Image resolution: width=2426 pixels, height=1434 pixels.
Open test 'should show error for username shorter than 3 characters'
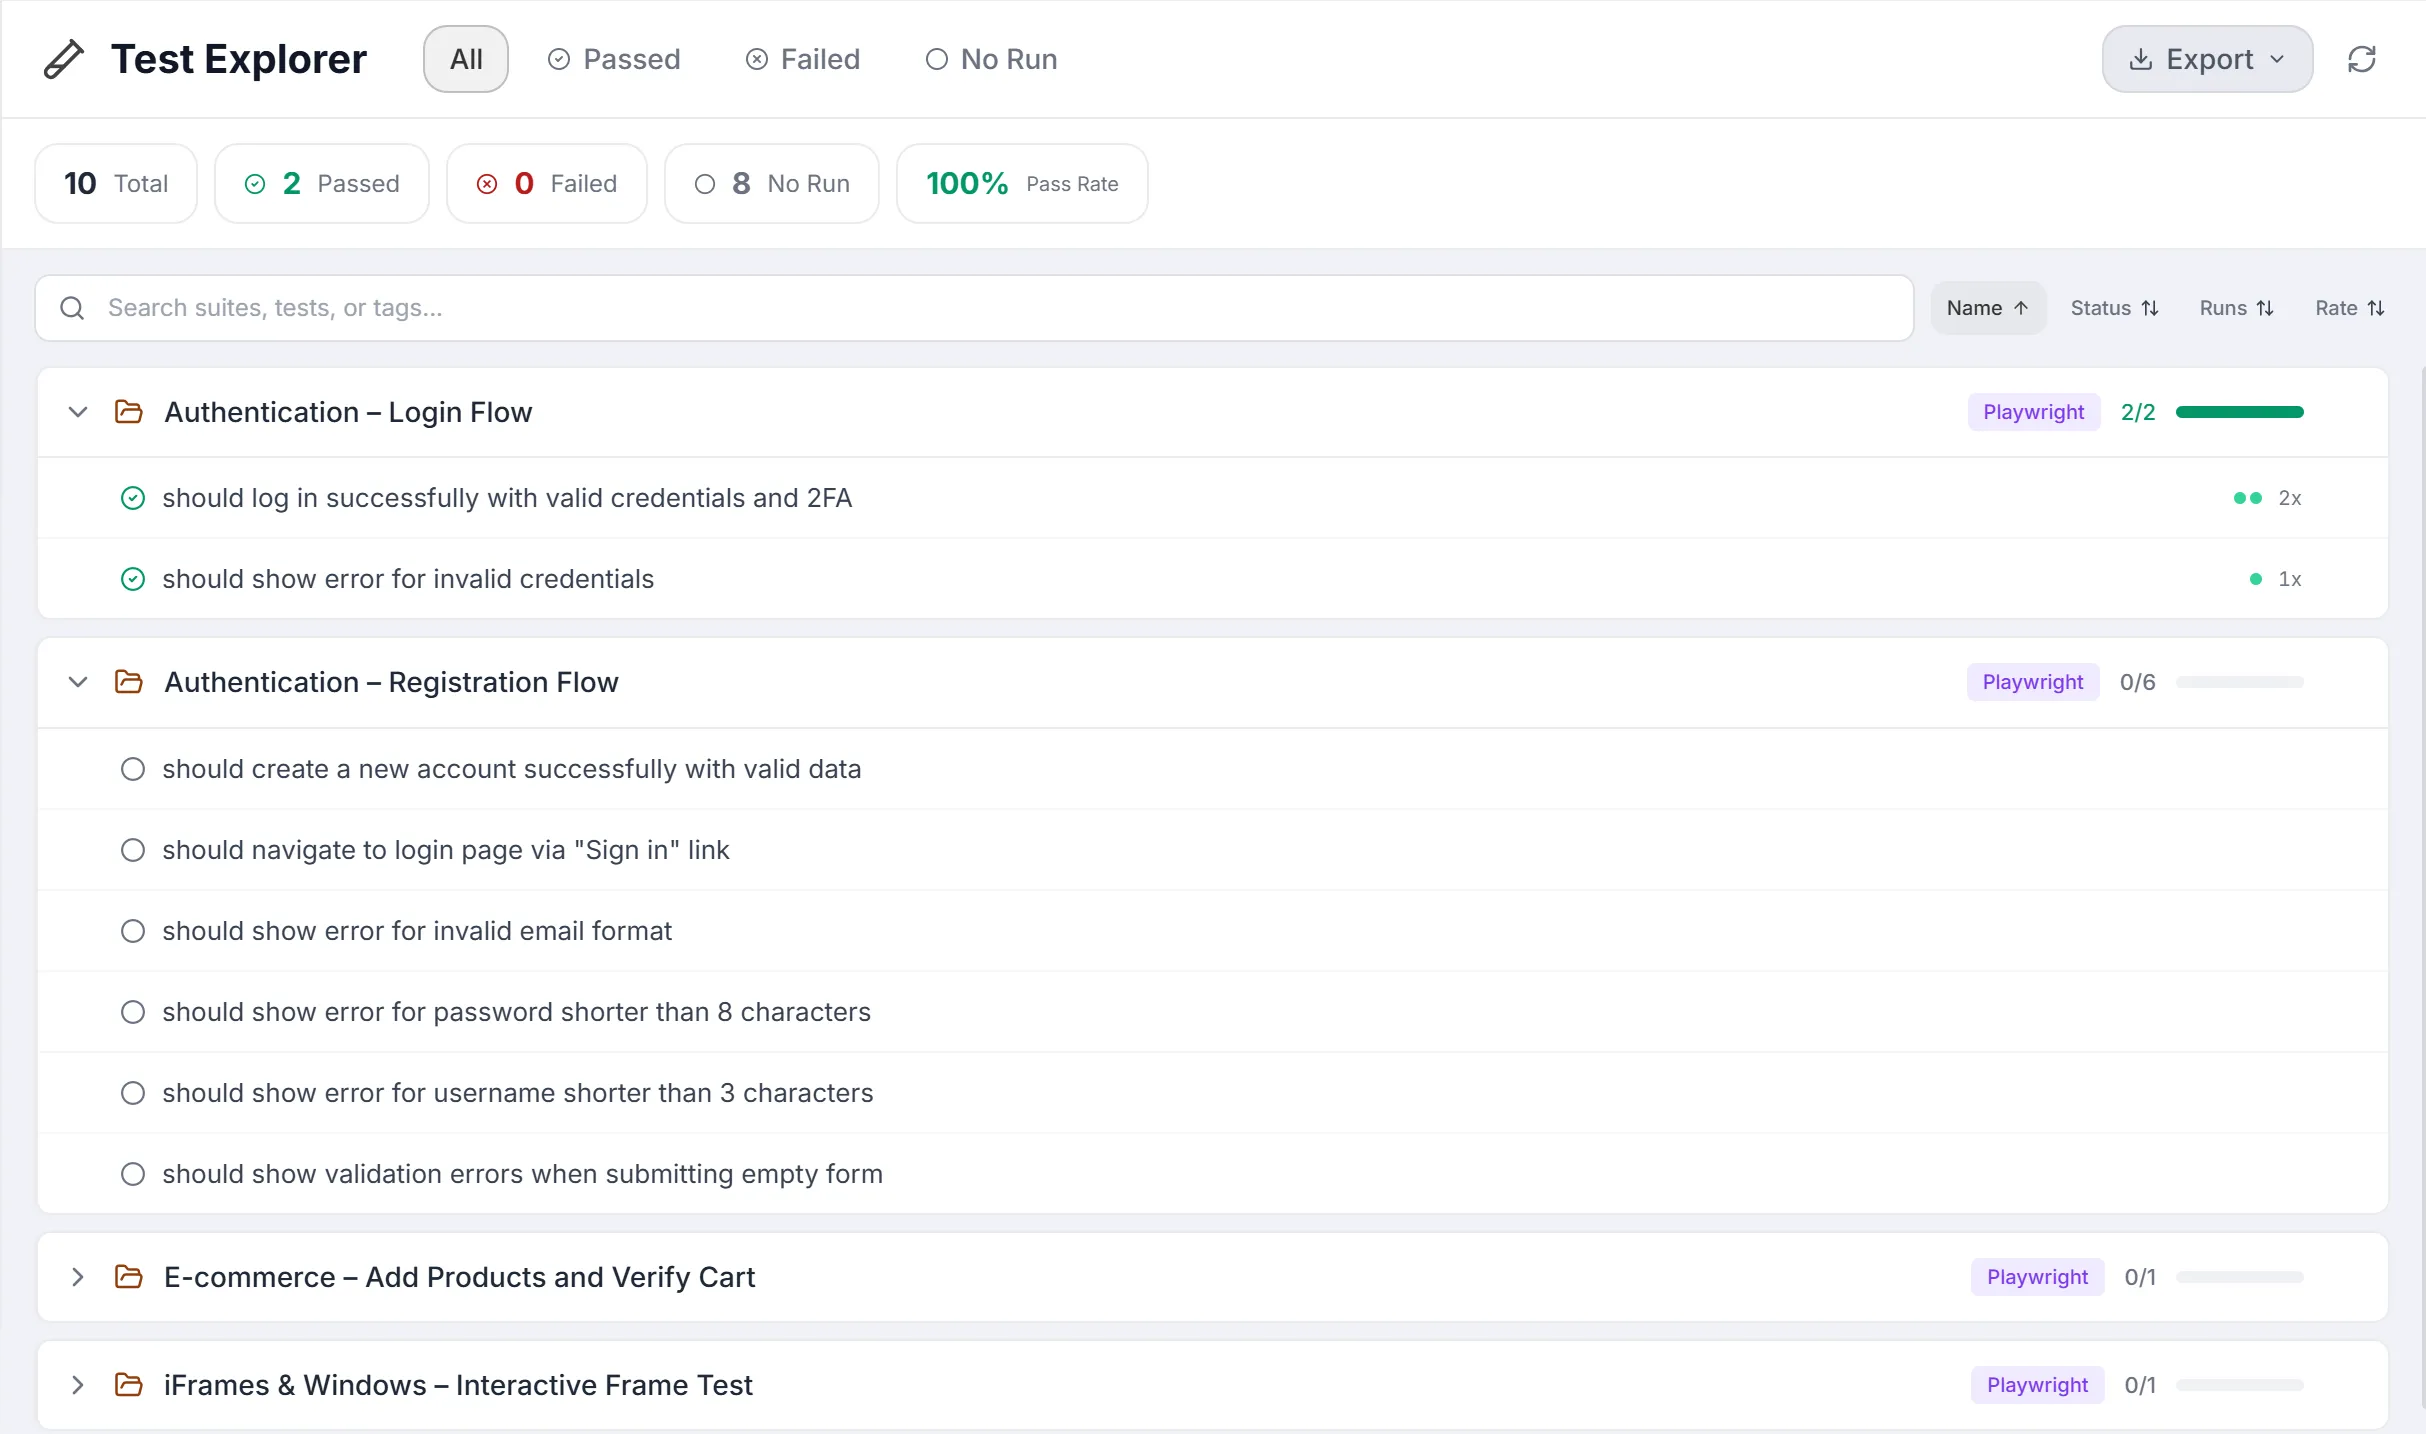pyautogui.click(x=1212, y=1093)
